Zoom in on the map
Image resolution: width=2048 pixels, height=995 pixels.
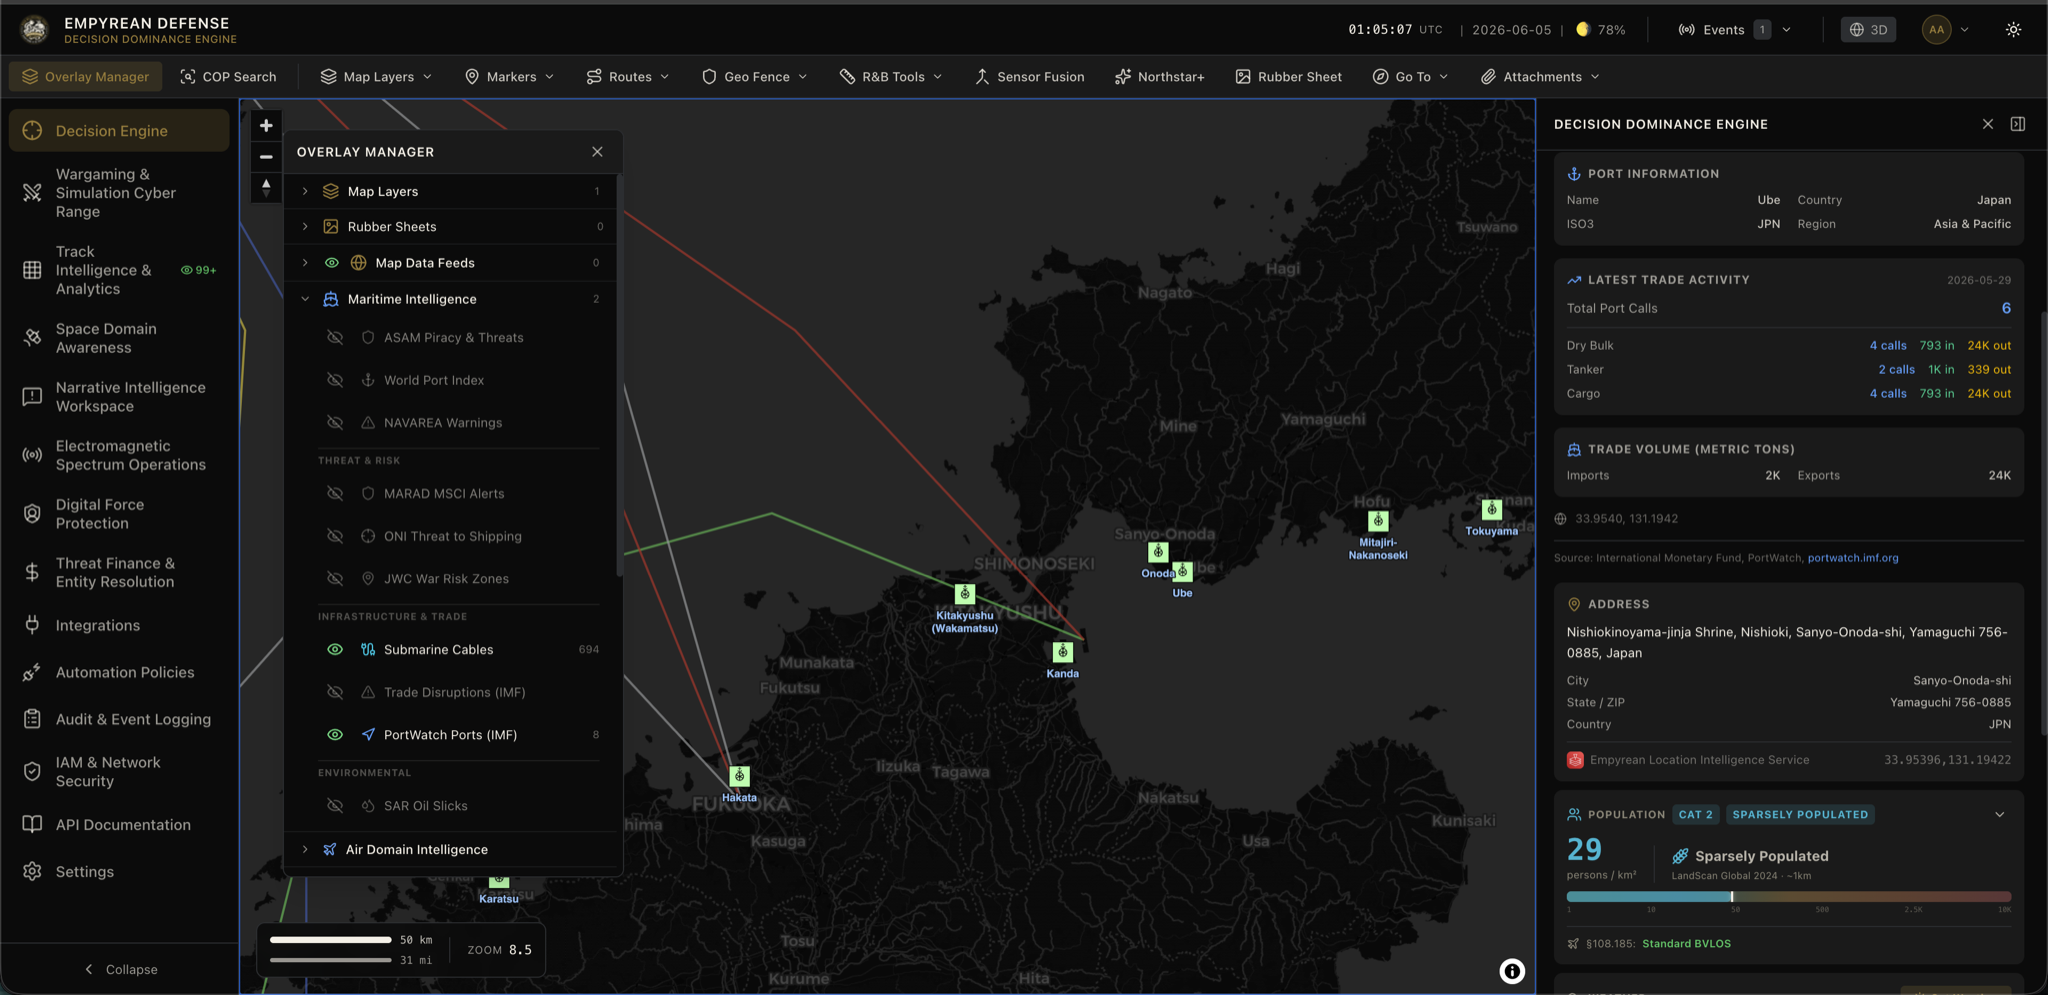point(266,126)
